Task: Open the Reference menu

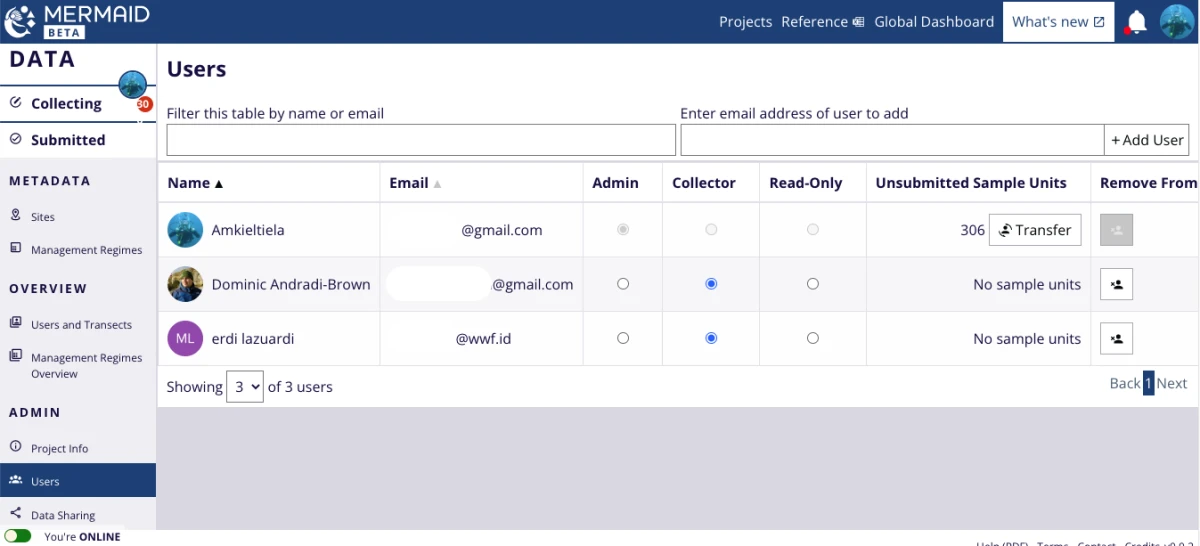Action: click(822, 22)
